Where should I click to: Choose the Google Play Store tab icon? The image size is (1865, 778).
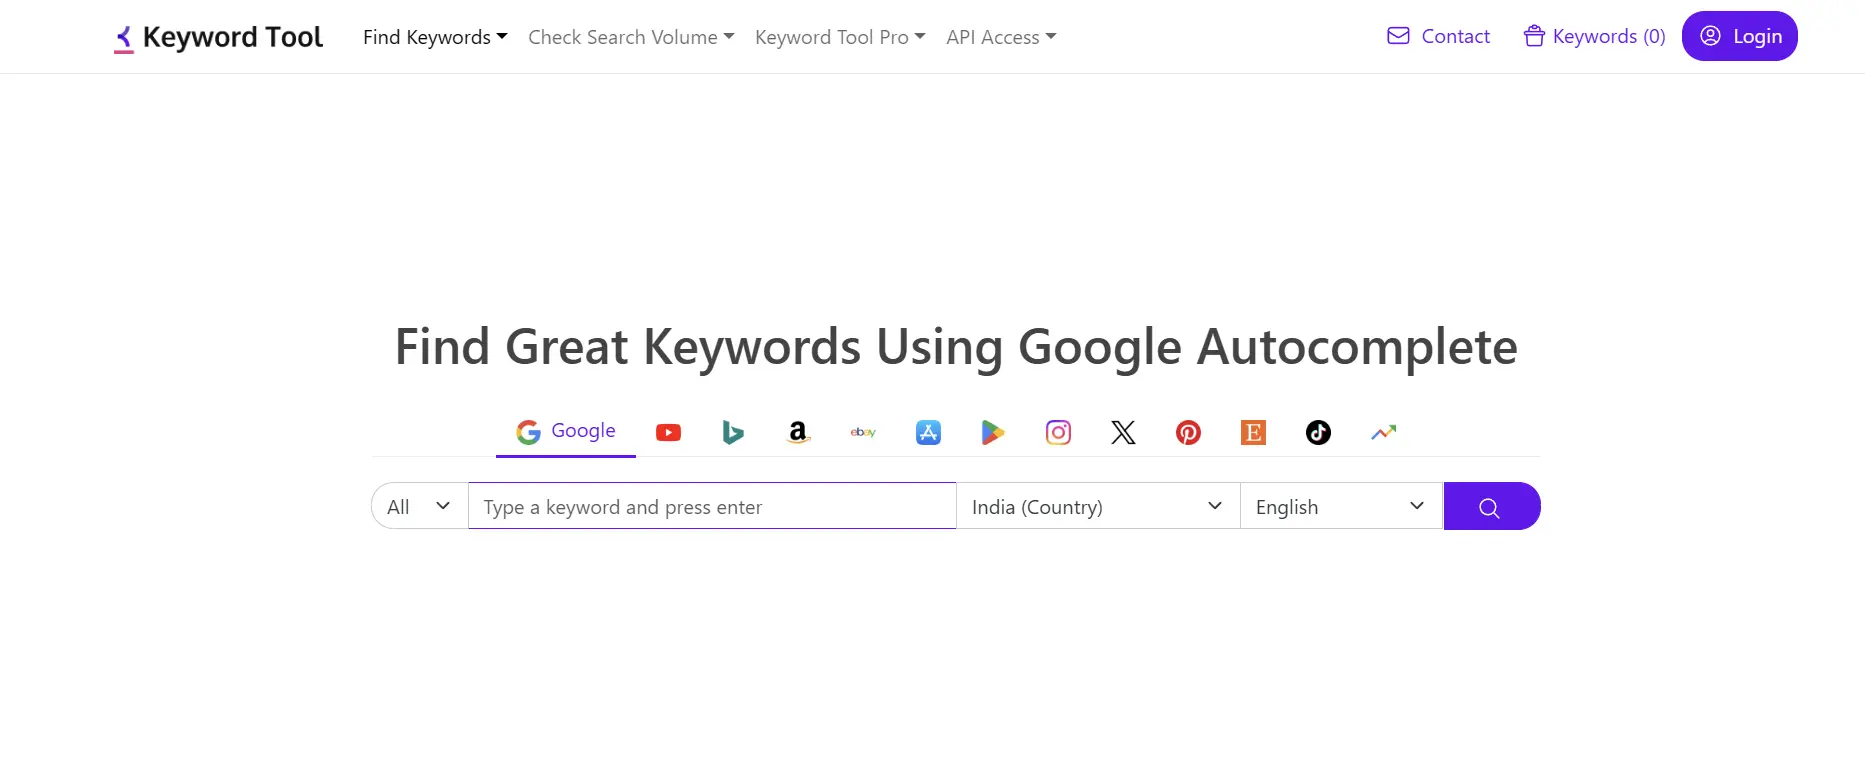click(993, 432)
